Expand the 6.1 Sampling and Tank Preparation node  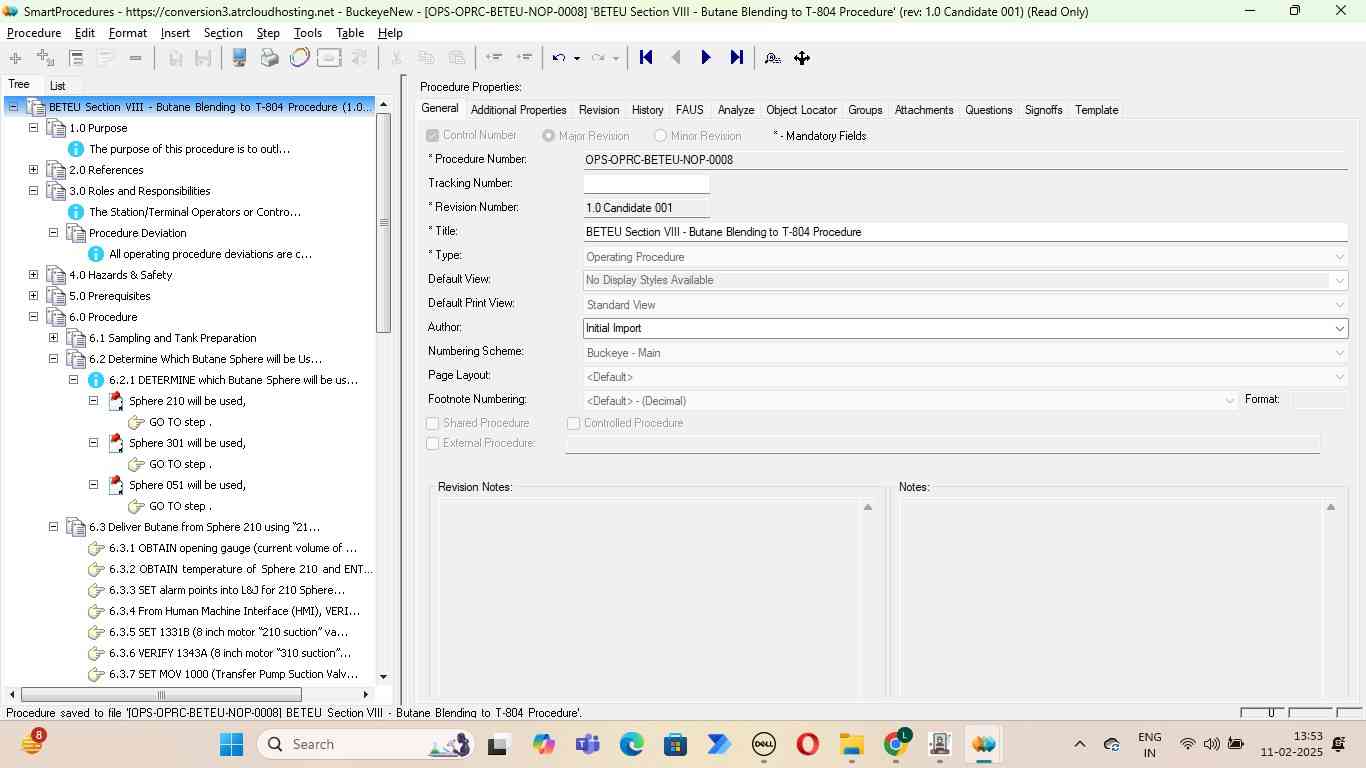point(53,338)
